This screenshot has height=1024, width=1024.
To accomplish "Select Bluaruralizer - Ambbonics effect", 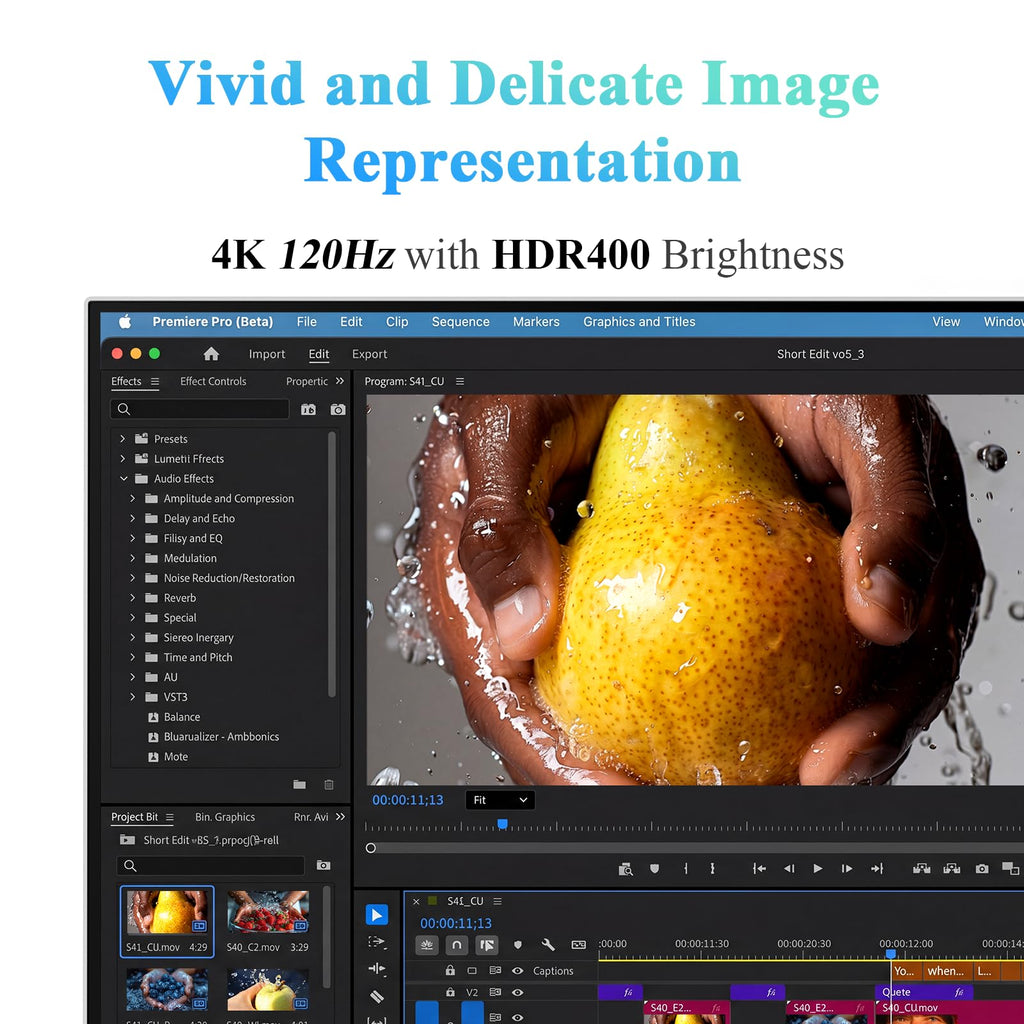I will 221,737.
